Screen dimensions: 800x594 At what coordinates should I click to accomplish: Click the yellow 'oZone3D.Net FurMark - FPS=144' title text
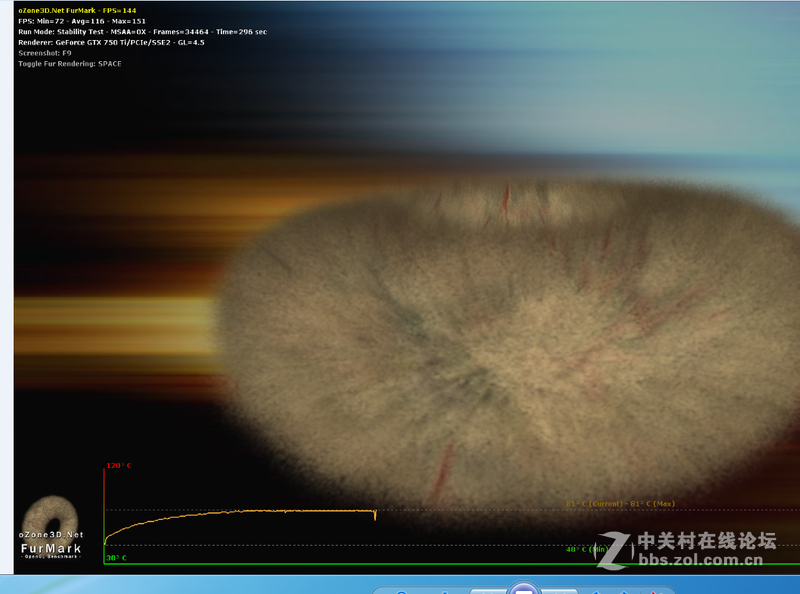(77, 10)
